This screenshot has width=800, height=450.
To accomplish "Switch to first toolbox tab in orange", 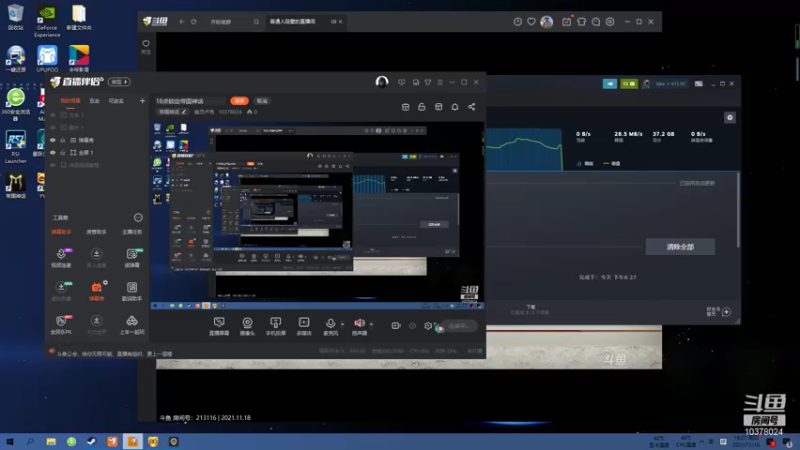I will pos(61,232).
